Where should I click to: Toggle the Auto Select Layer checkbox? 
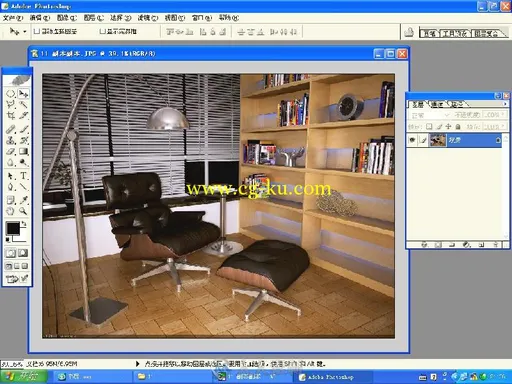click(37, 31)
